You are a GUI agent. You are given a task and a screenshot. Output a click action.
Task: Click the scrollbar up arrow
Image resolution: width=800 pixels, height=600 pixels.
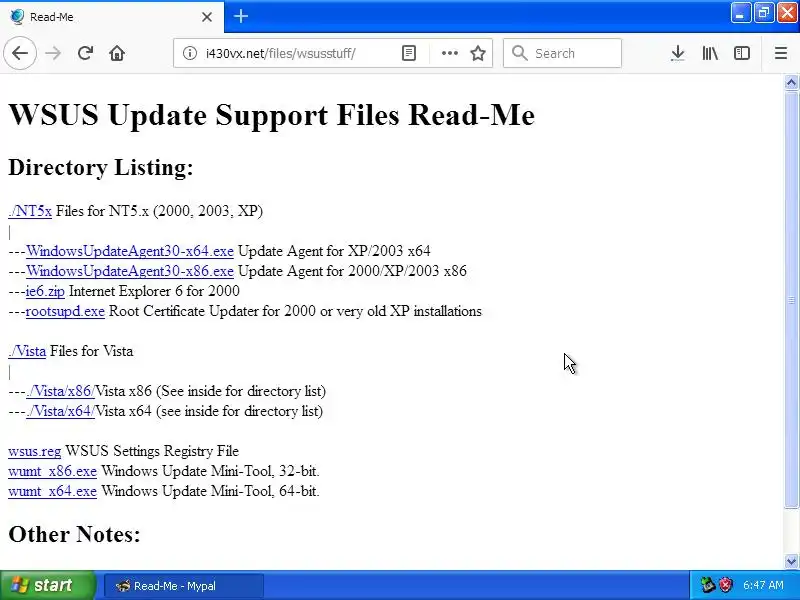click(x=791, y=82)
